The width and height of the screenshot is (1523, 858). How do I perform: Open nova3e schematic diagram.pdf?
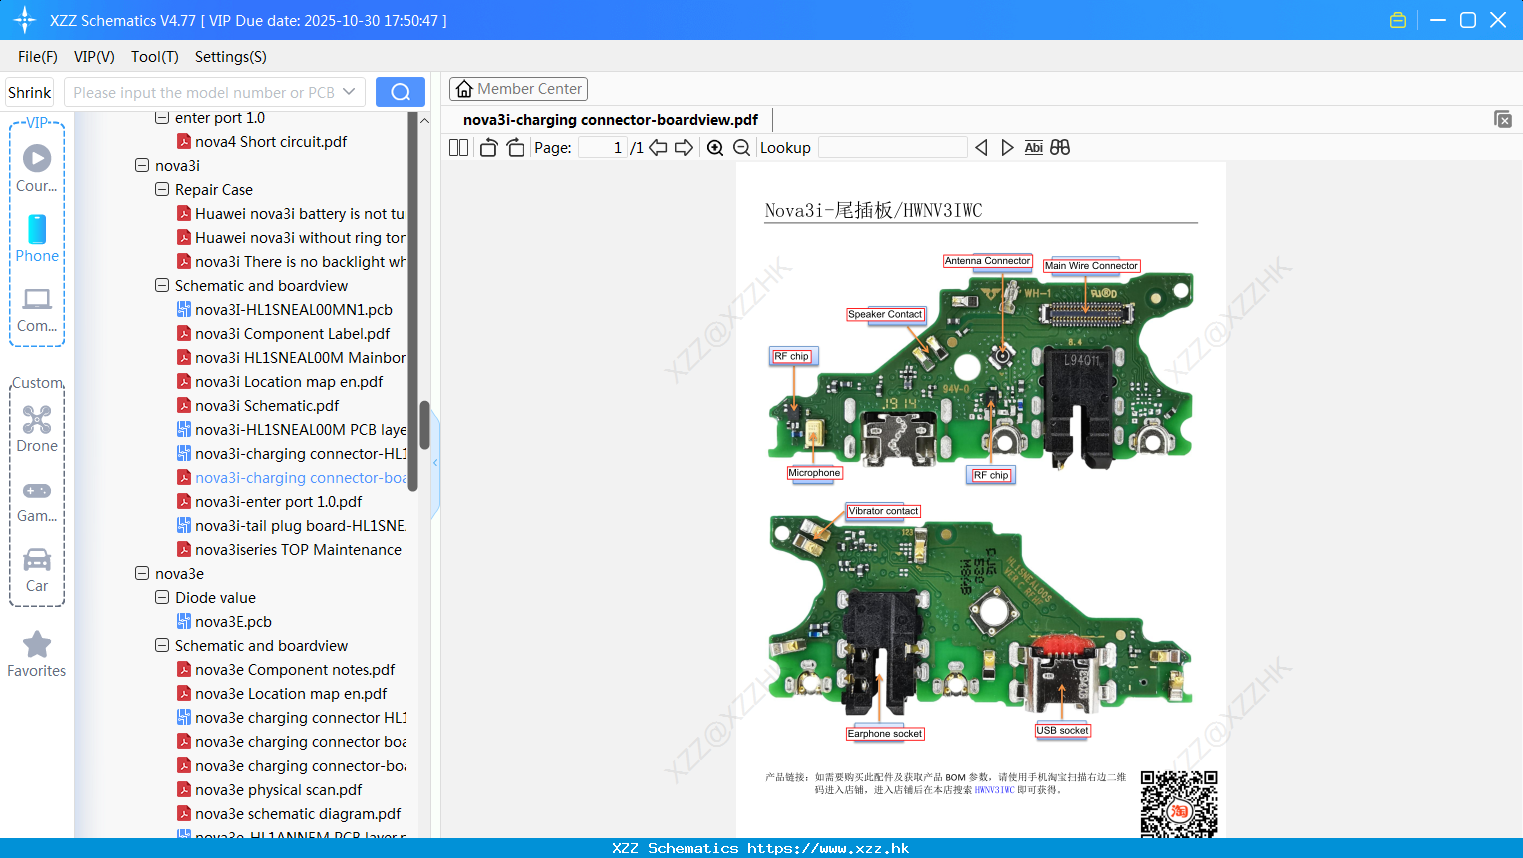pyautogui.click(x=289, y=814)
